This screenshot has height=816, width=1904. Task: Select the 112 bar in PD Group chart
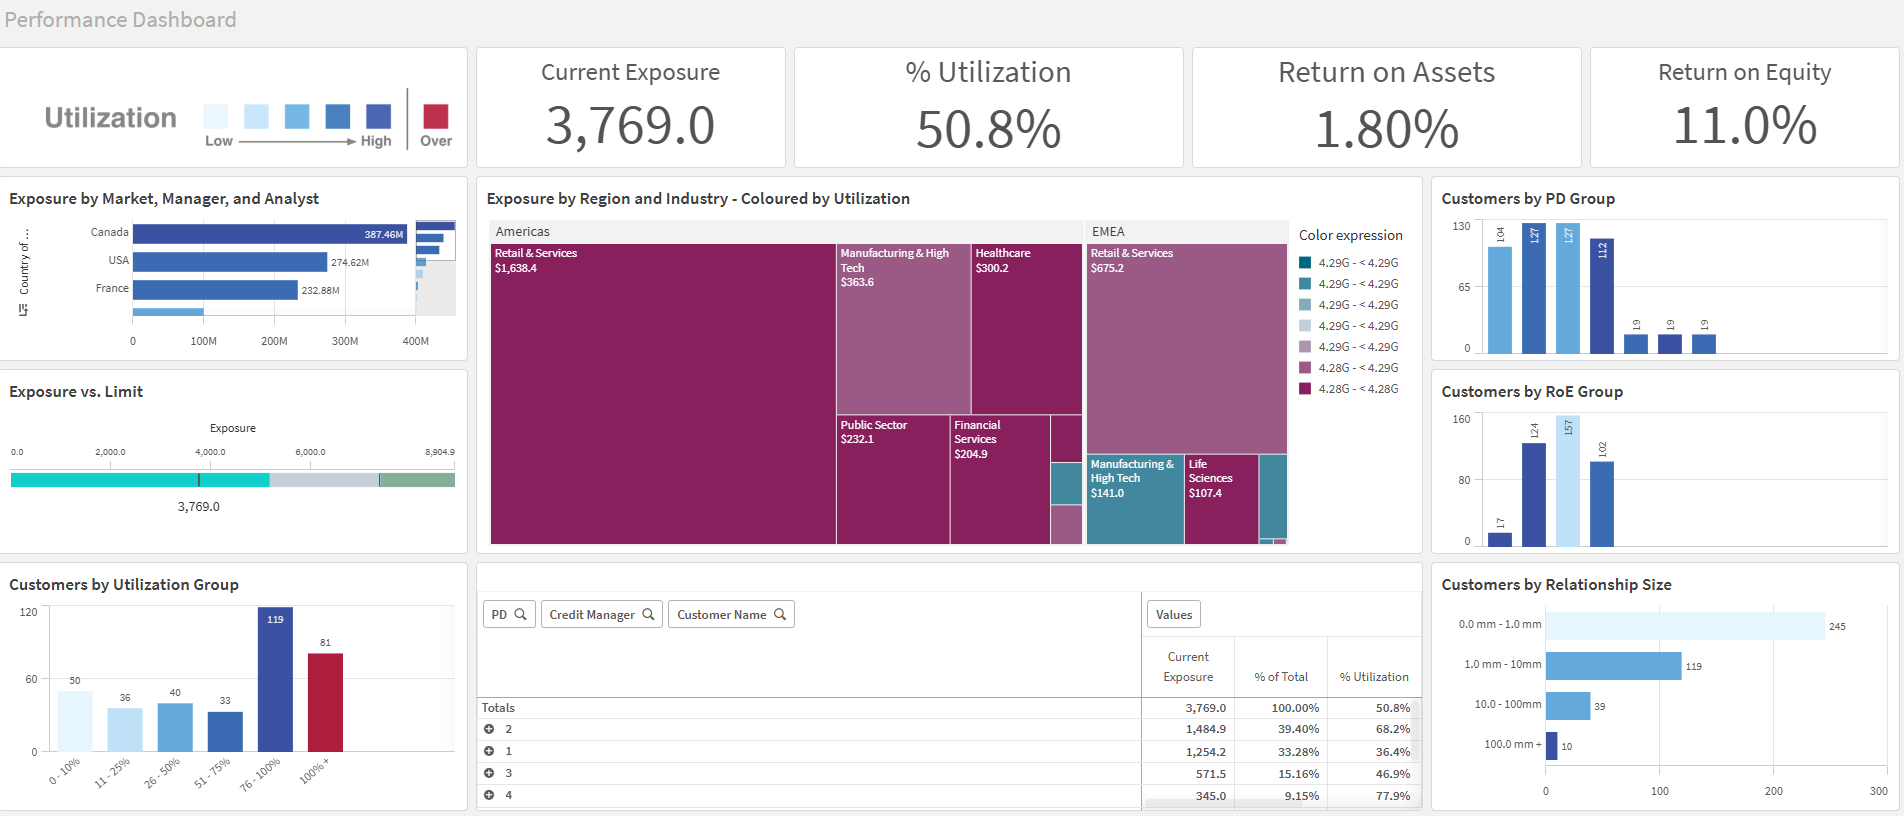(1602, 296)
